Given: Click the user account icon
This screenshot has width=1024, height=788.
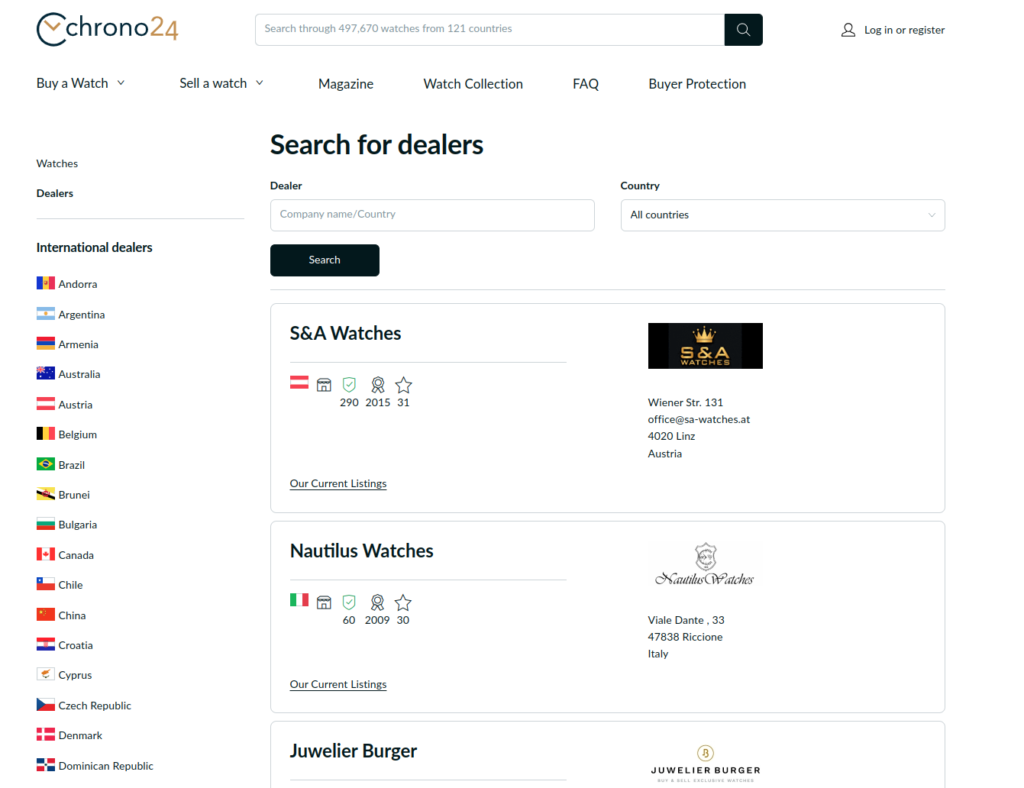Looking at the screenshot, I should [848, 30].
